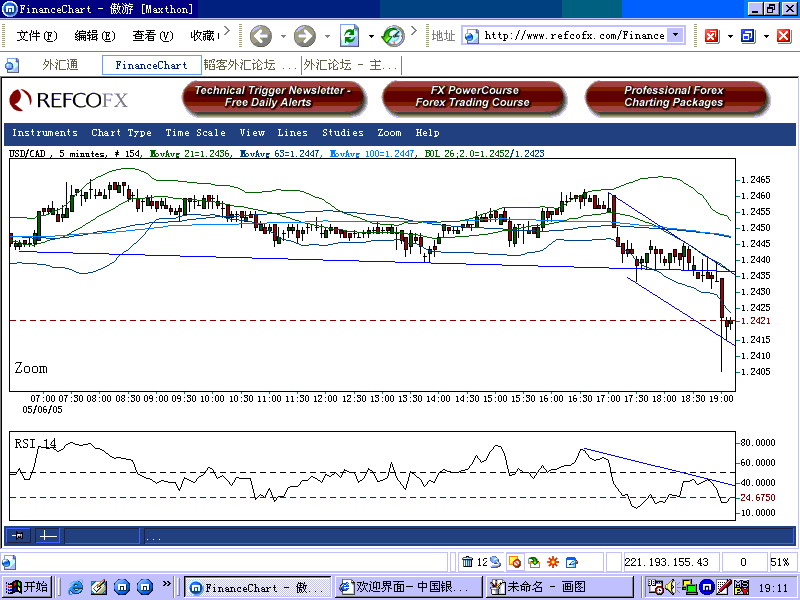The width and height of the screenshot is (800, 600).
Task: Click the trash can icon in status bar
Action: click(467, 561)
